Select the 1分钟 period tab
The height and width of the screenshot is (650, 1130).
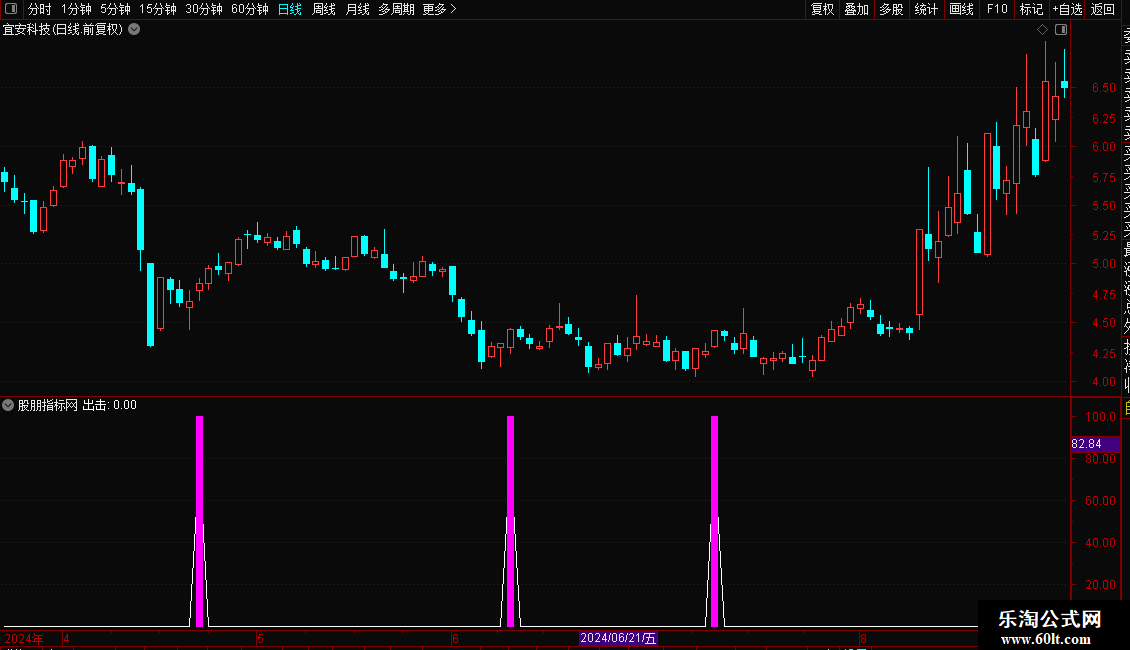click(76, 9)
